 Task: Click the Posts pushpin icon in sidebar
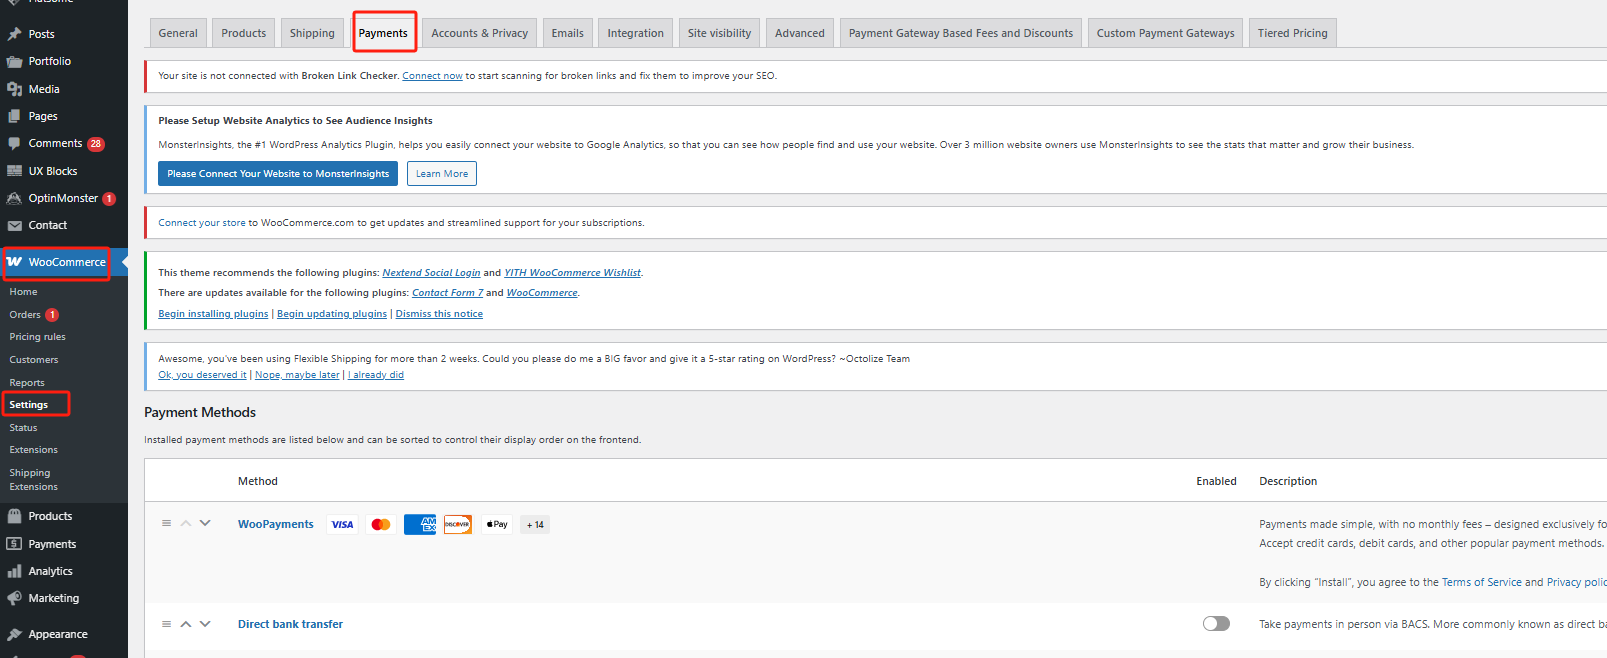(14, 34)
